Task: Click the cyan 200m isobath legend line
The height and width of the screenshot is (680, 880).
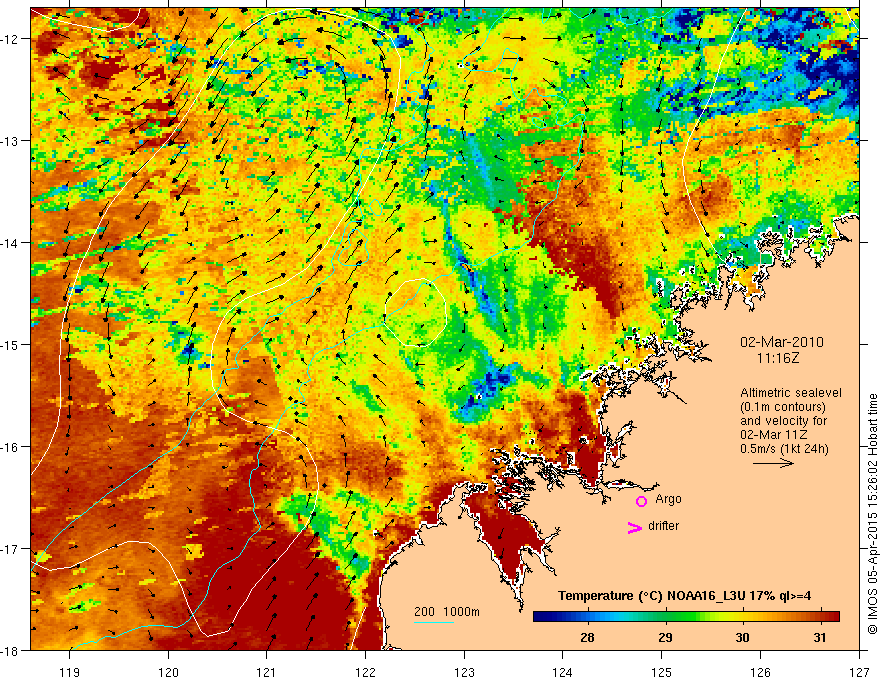Action: pos(434,622)
